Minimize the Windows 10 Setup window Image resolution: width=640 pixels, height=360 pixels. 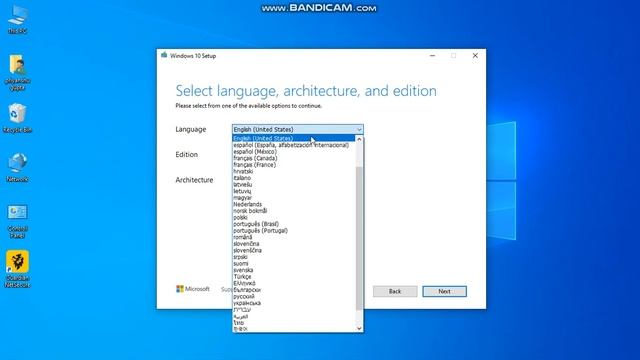432,56
